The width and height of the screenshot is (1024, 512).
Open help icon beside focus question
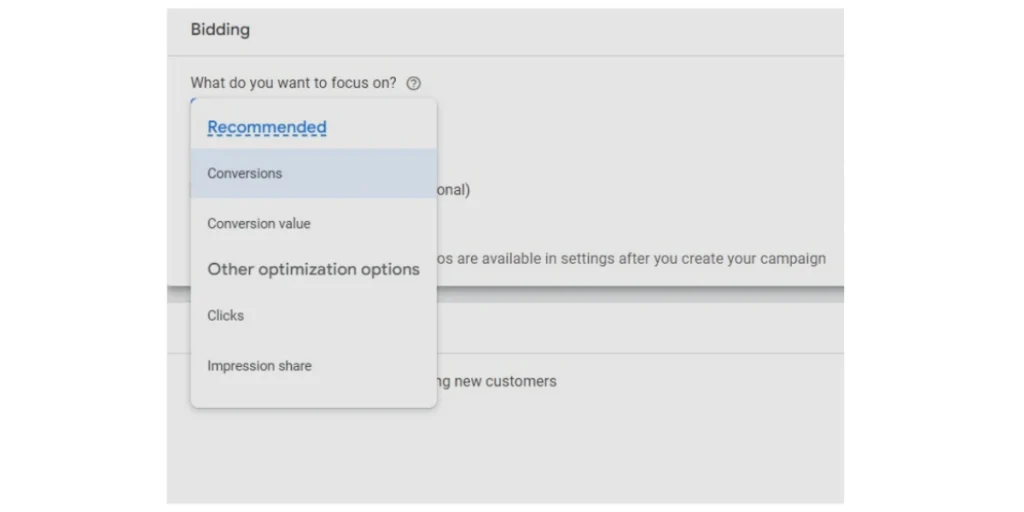(413, 84)
